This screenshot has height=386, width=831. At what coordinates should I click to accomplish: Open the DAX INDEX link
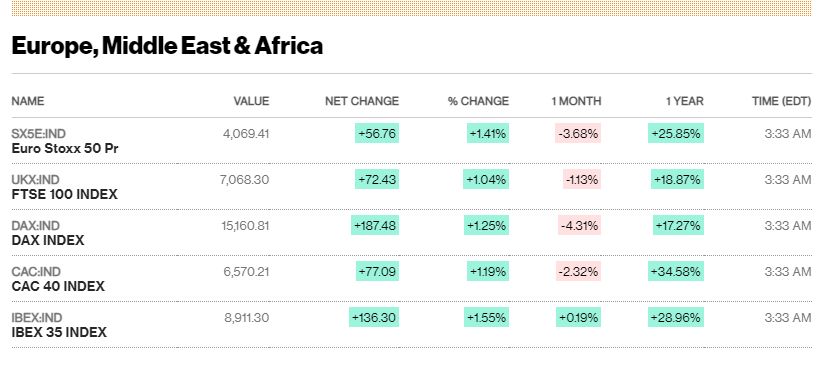48,241
